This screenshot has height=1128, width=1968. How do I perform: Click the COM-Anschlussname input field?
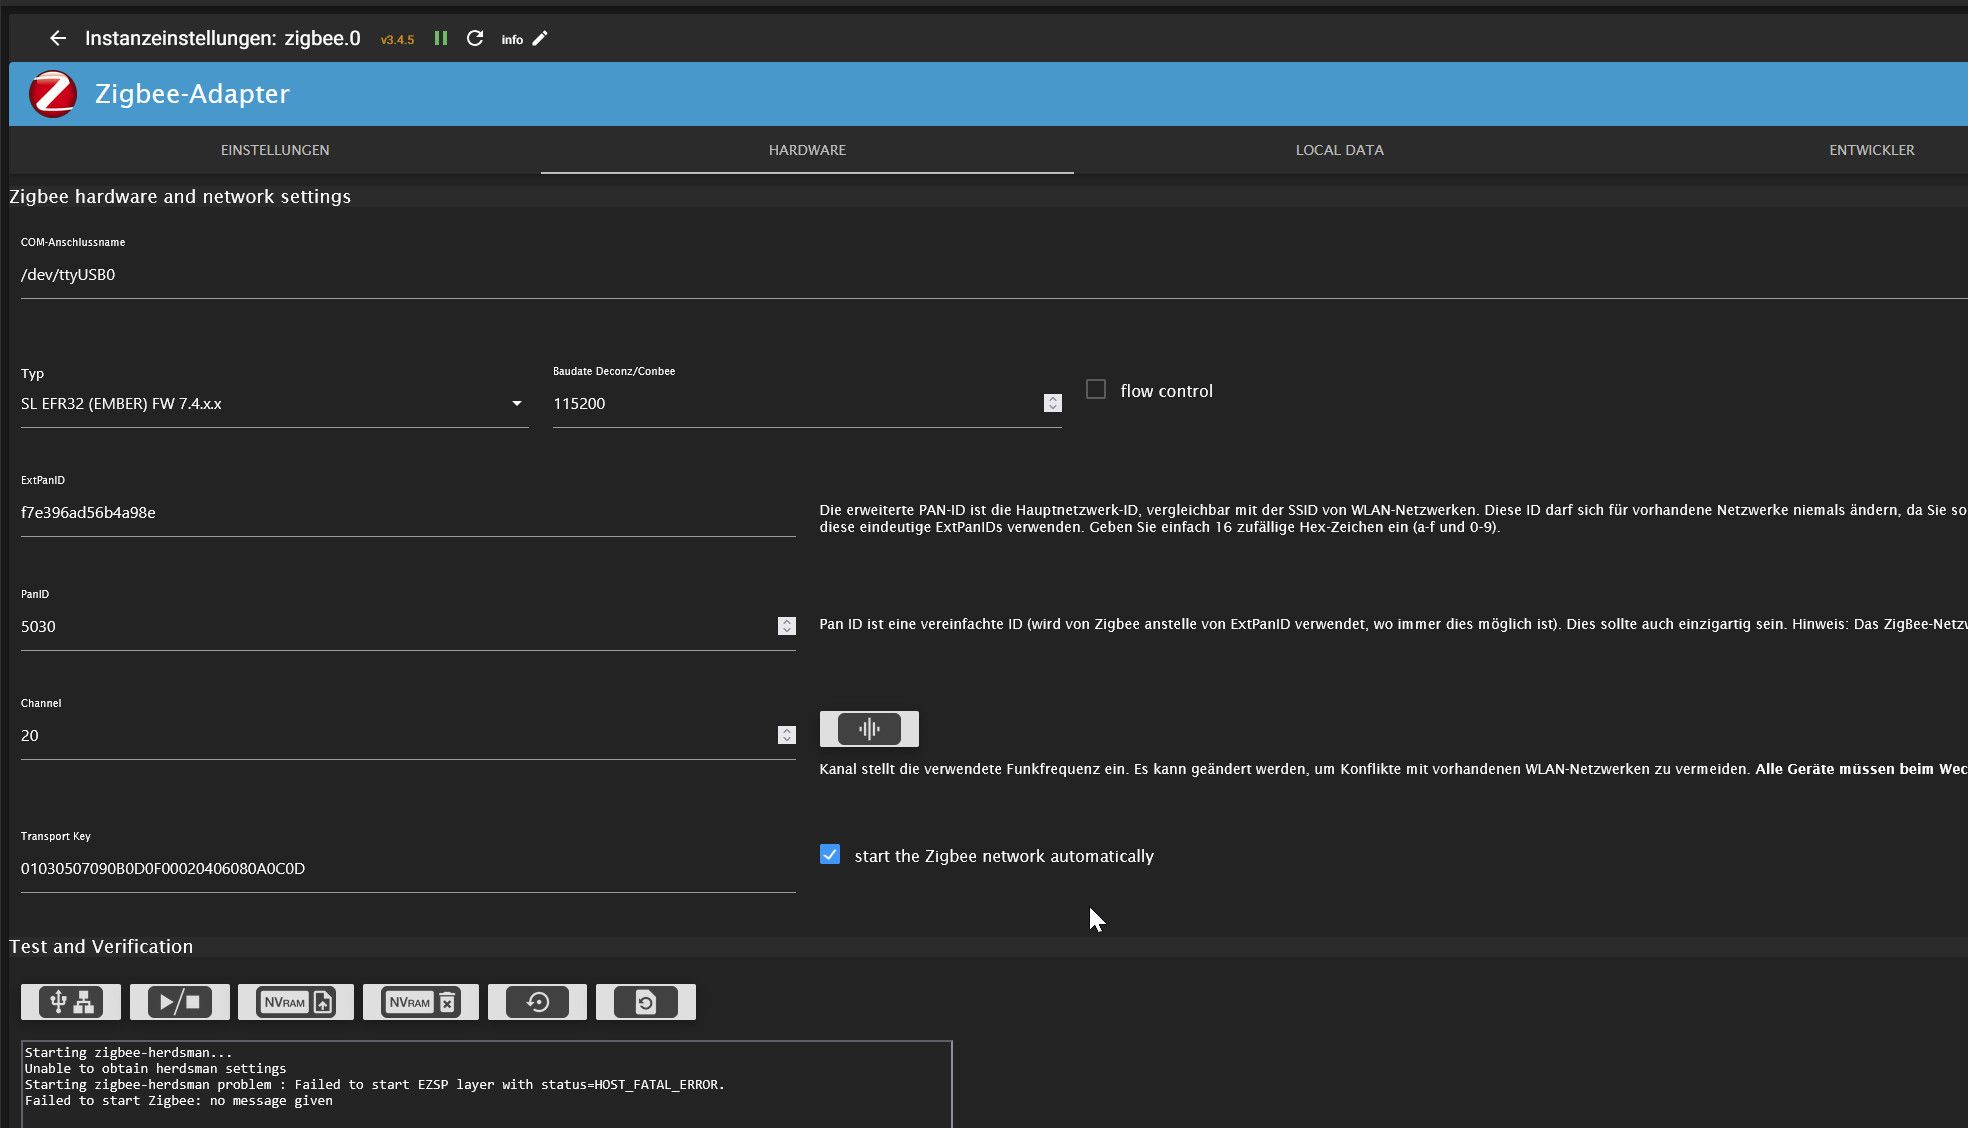(994, 275)
